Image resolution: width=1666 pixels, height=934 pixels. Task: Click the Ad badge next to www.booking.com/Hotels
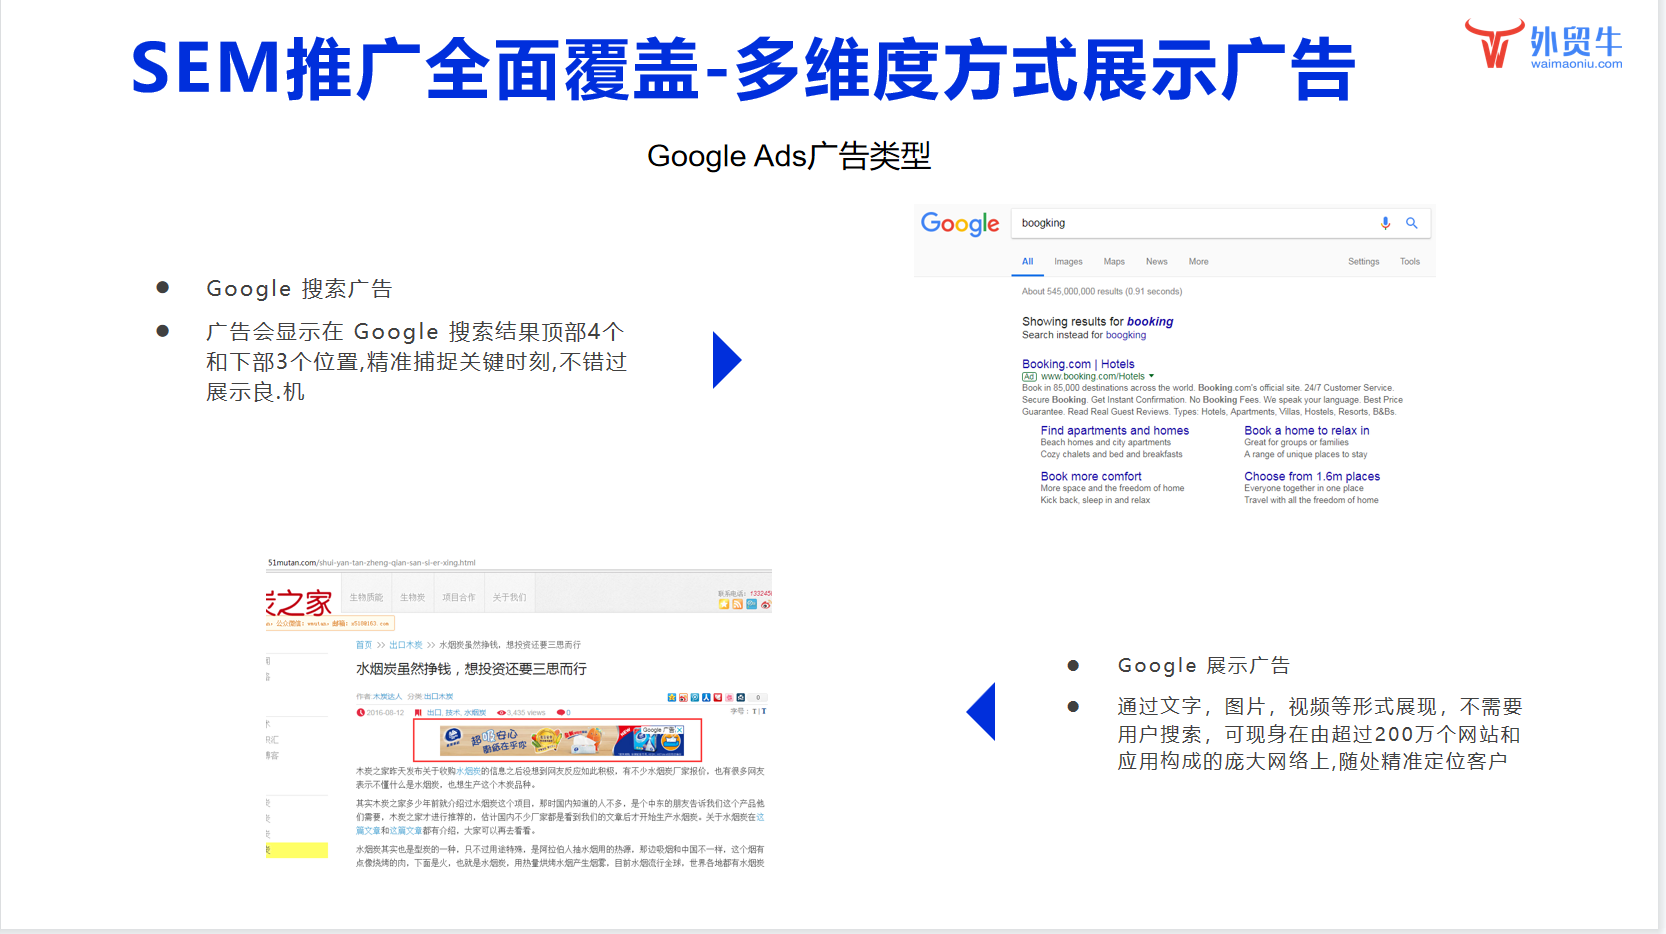coord(1029,376)
